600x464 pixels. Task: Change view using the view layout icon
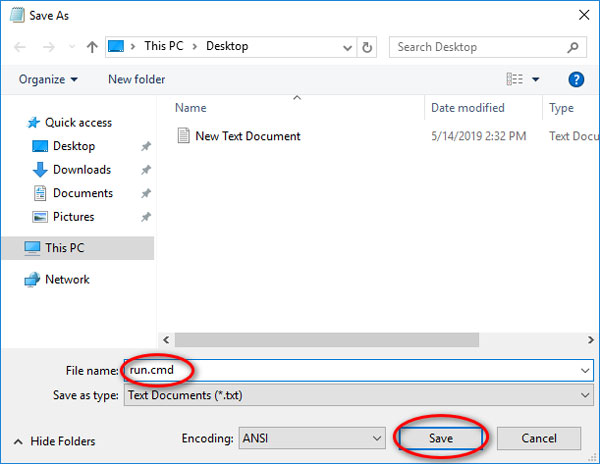click(x=515, y=79)
